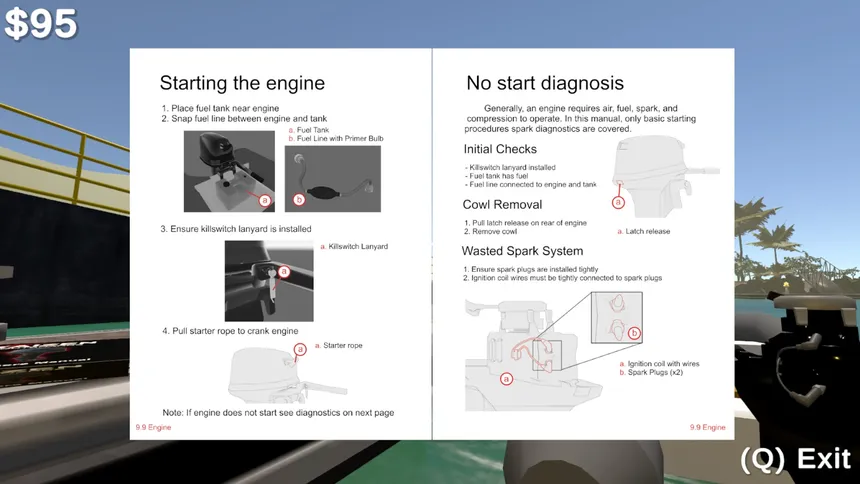Image resolution: width=860 pixels, height=484 pixels.
Task: Click the note about diagnostics on next page
Action: click(x=278, y=413)
